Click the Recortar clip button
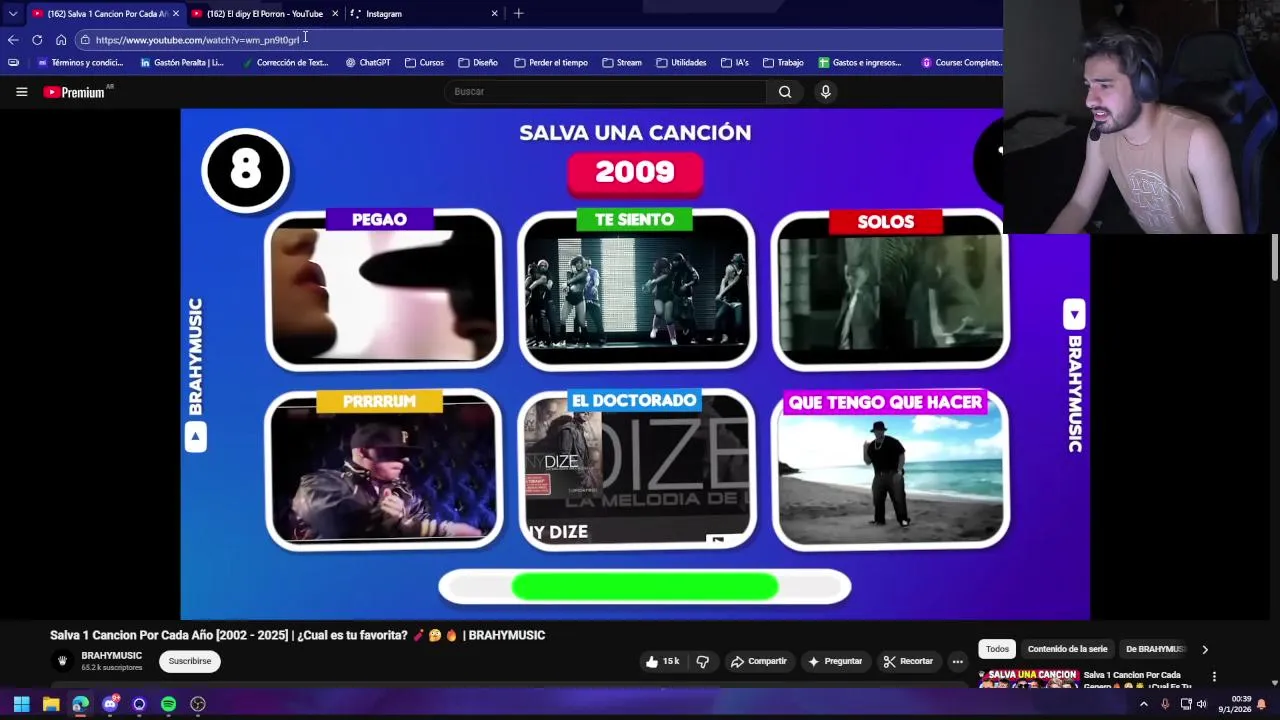Image resolution: width=1280 pixels, height=720 pixels. click(x=908, y=661)
